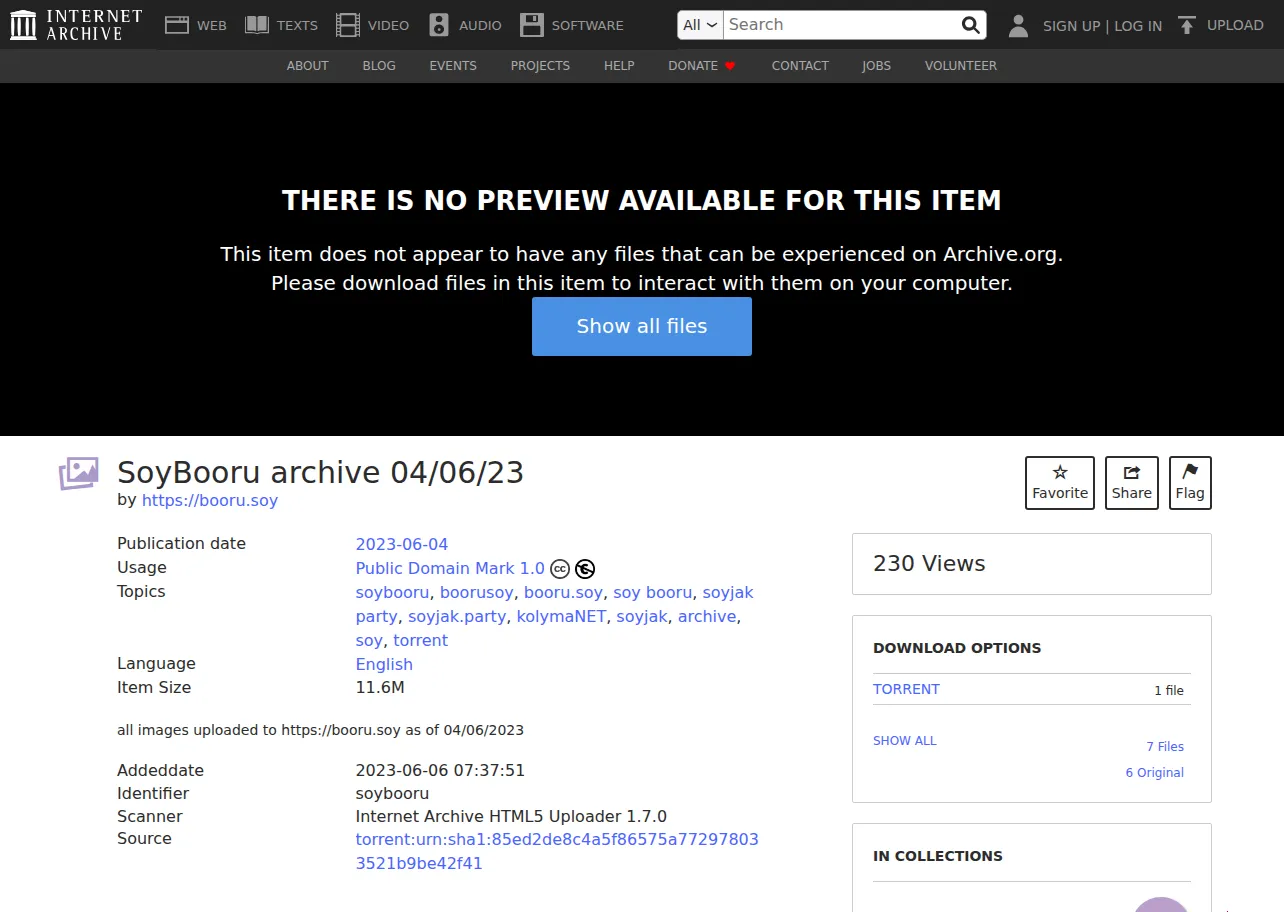Open the Public Domain Mark 1.0 link

450,569
